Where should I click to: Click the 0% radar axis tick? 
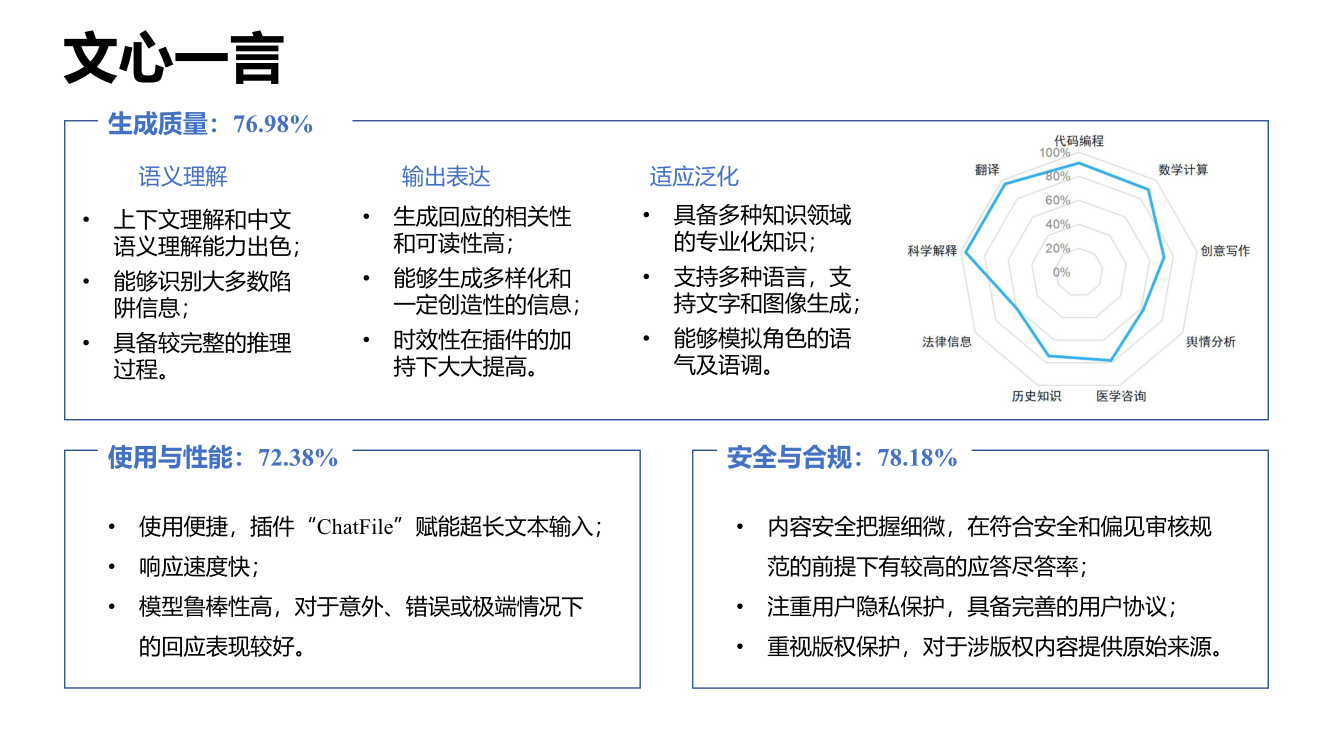1061,273
